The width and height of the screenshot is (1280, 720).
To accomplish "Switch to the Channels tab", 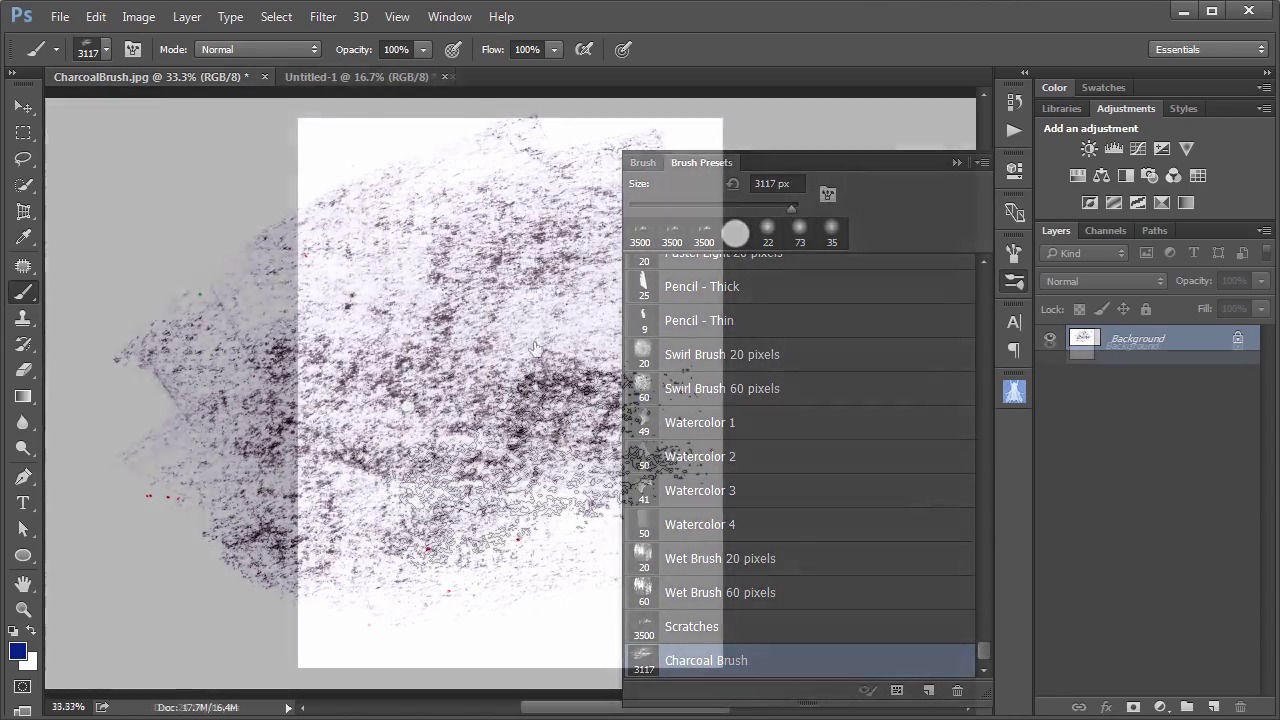I will 1105,231.
